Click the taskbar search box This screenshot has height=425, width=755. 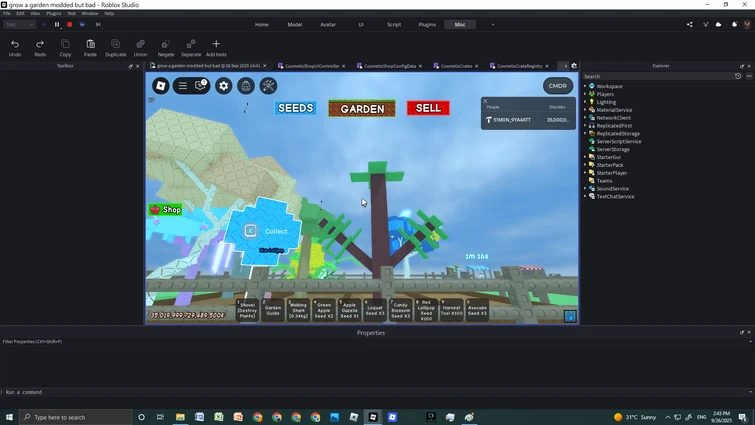pos(76,417)
